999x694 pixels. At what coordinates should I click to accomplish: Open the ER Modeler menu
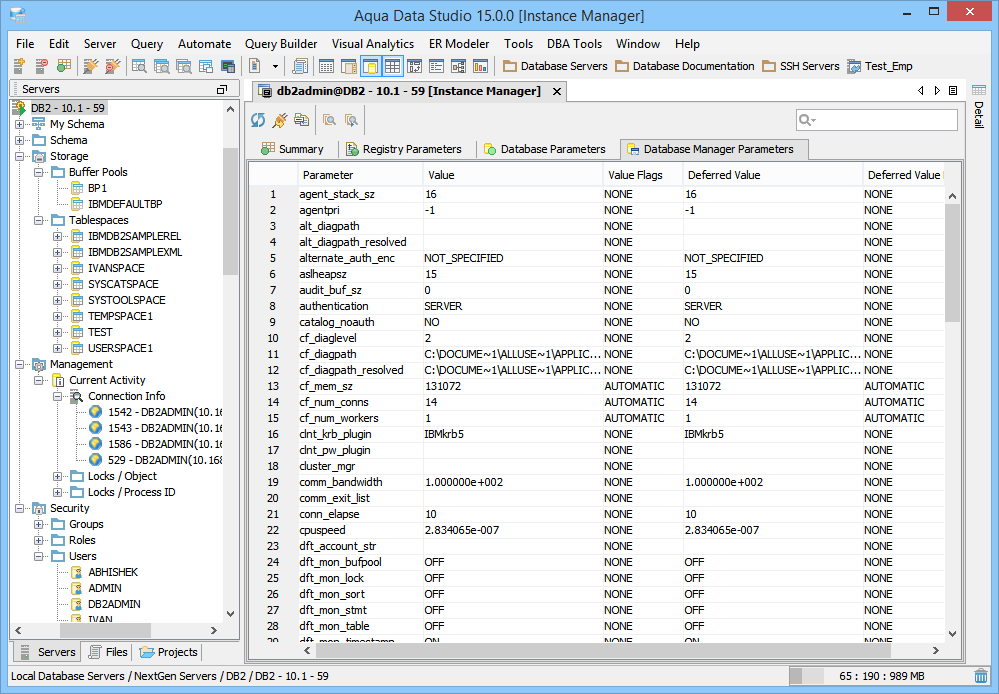click(x=459, y=43)
